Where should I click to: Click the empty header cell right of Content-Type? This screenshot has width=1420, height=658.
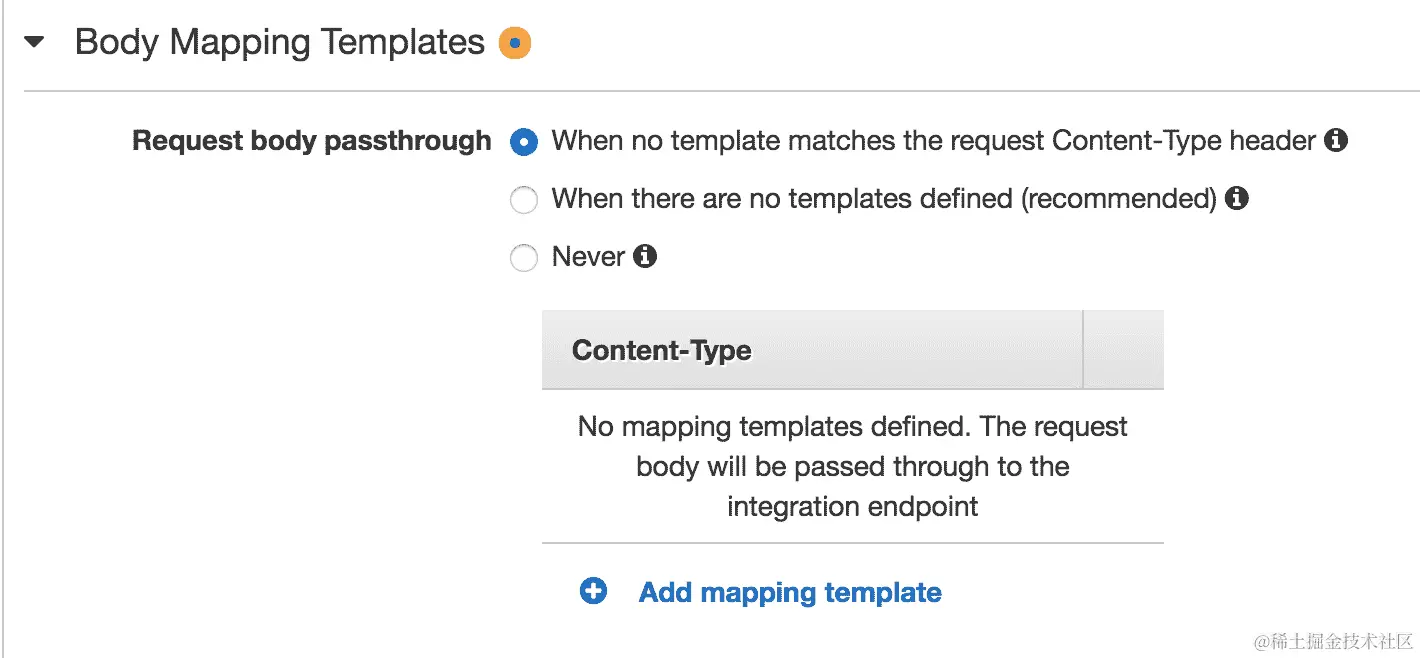(x=1124, y=350)
